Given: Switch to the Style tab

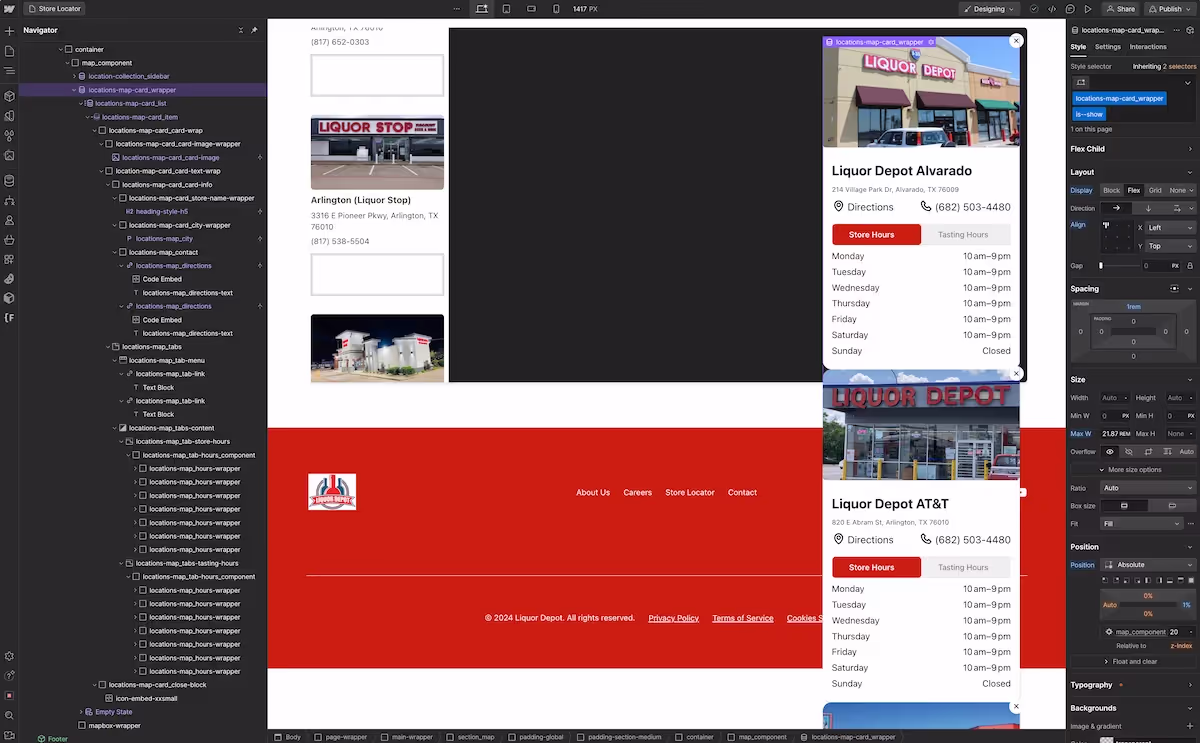Looking at the screenshot, I should 1078,47.
